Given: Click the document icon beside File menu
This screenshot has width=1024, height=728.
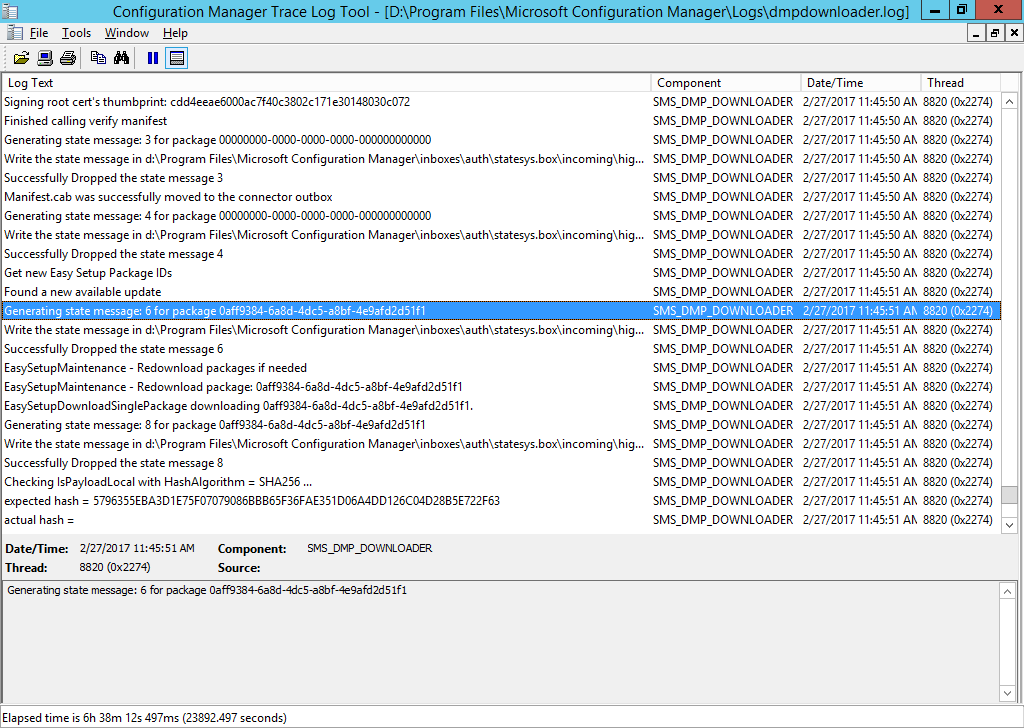Looking at the screenshot, I should pyautogui.click(x=15, y=33).
